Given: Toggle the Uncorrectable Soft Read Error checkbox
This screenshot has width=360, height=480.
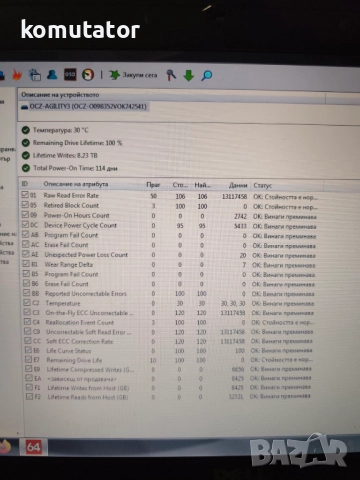Looking at the screenshot, I should [28, 331].
